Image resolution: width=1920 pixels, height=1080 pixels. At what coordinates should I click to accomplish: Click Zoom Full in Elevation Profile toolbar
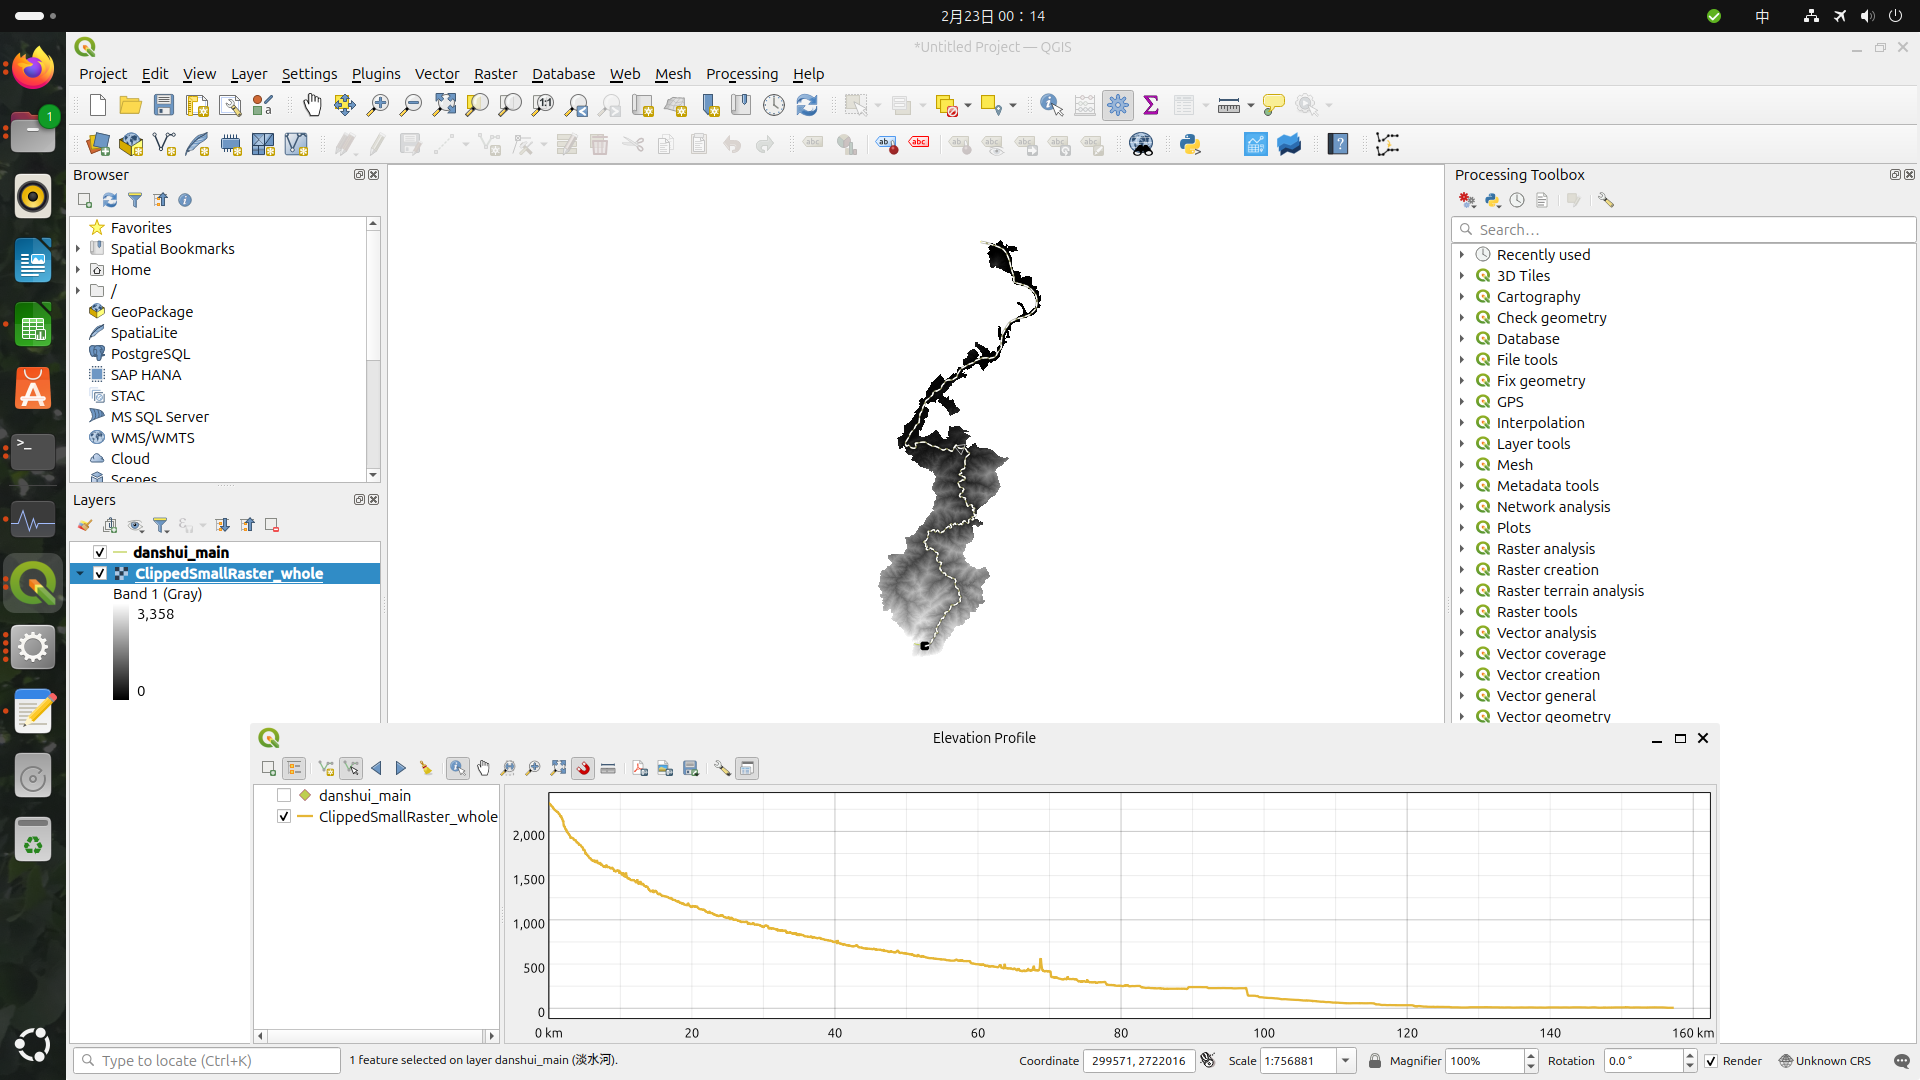coord(558,768)
